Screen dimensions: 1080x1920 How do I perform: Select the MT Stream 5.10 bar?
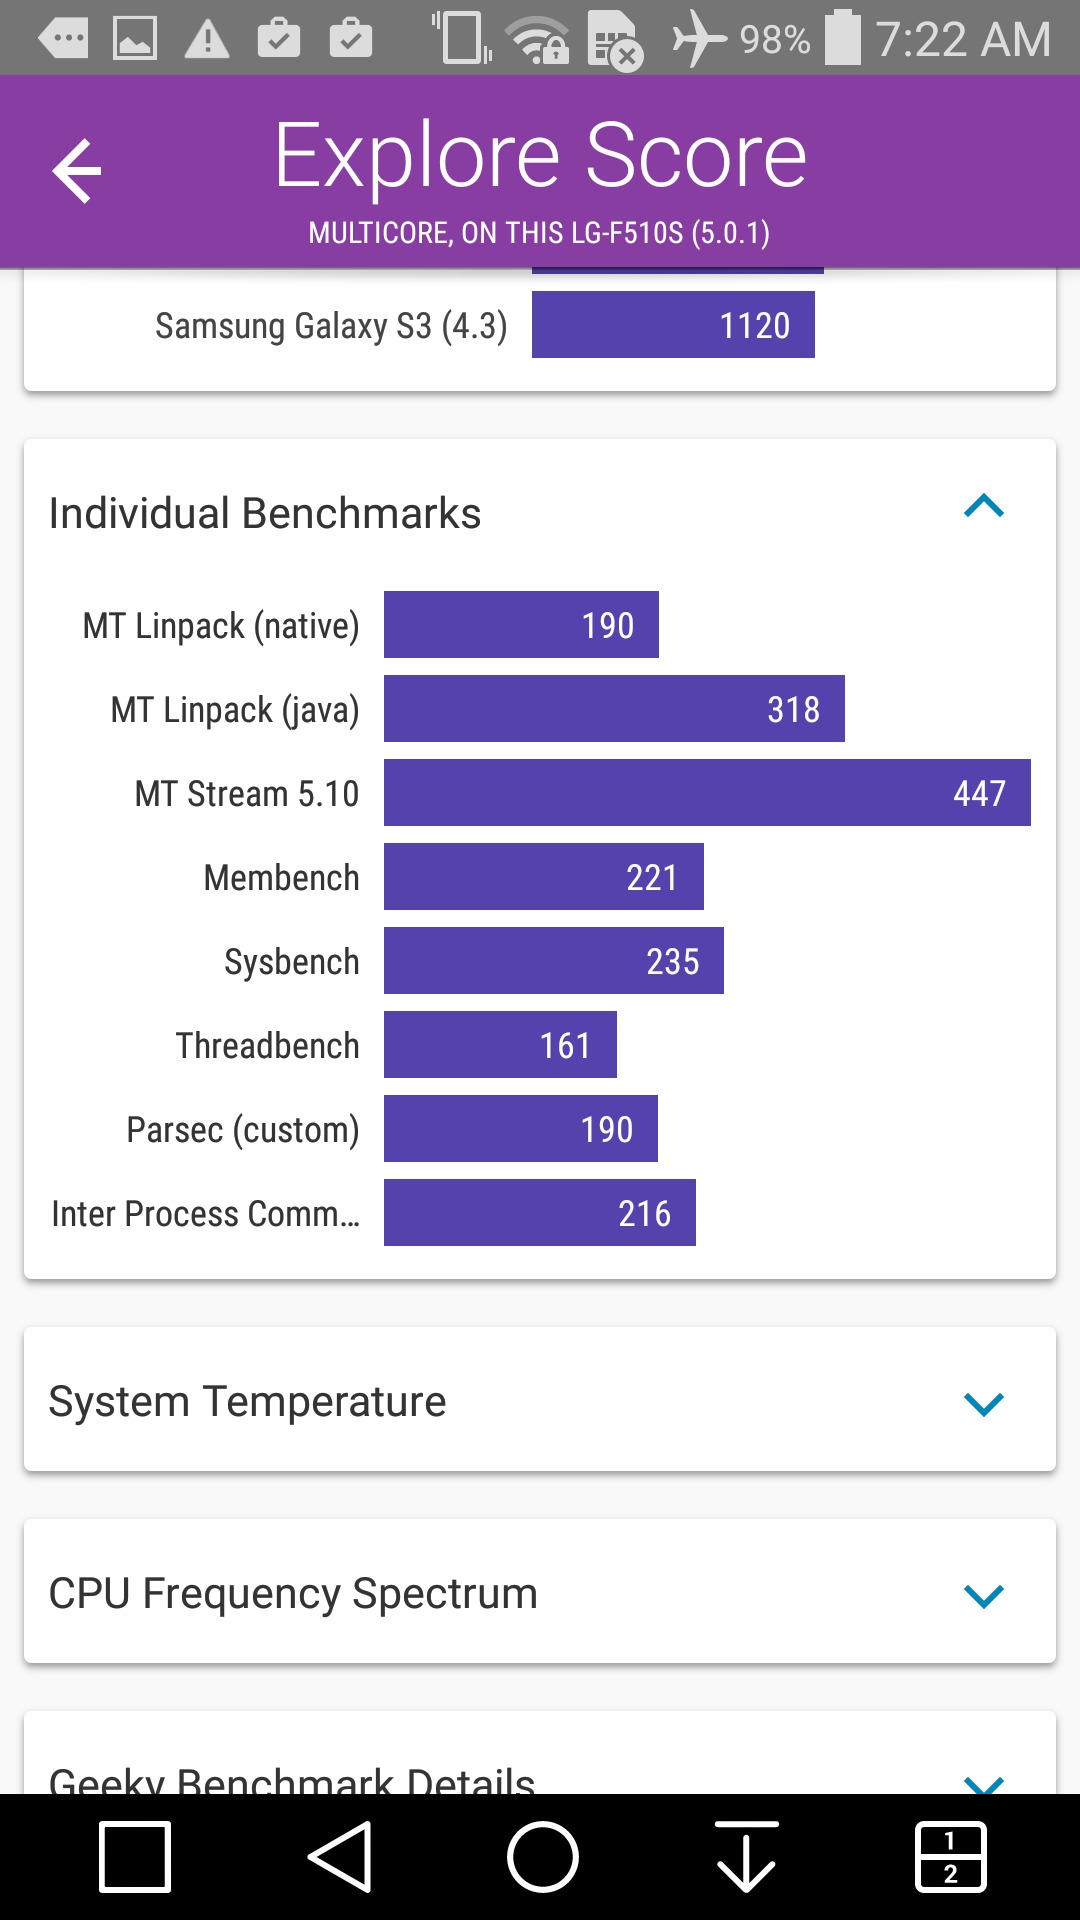[x=706, y=793]
